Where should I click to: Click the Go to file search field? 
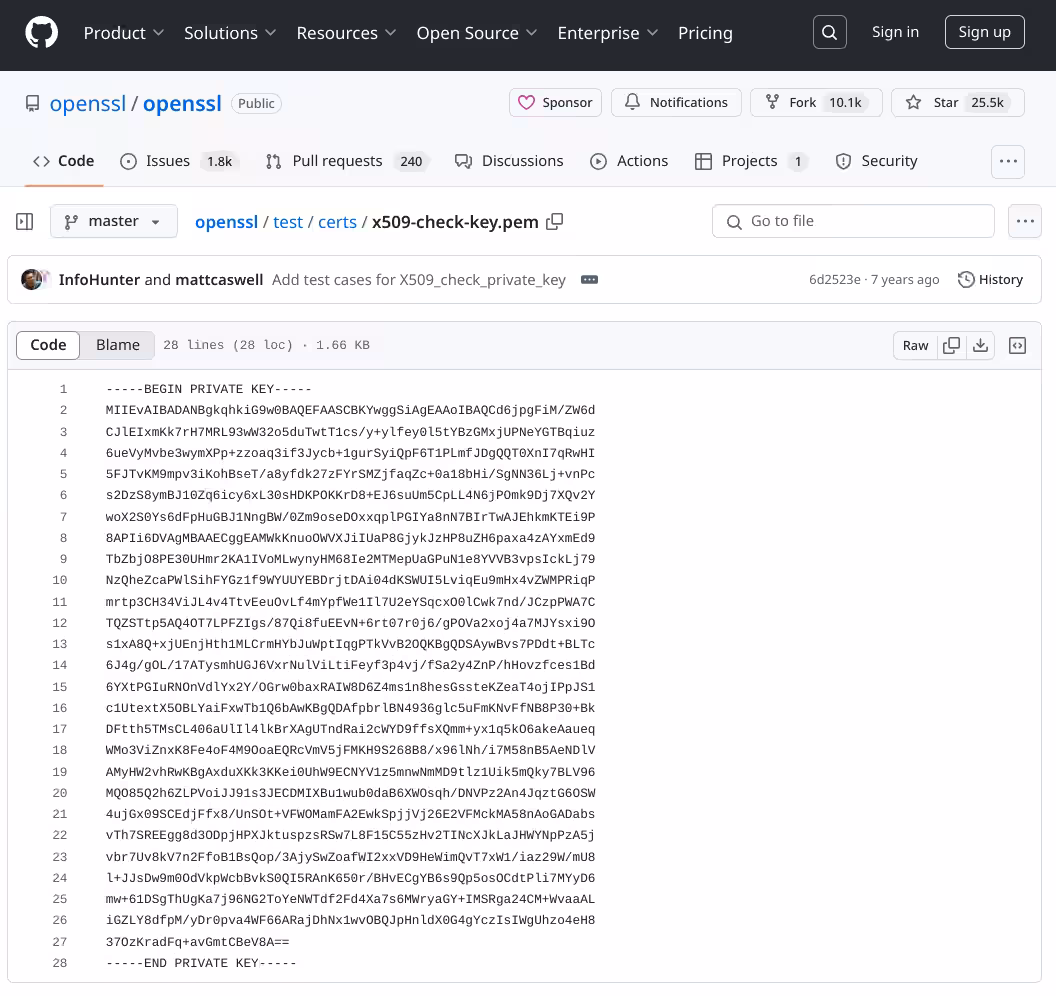click(853, 221)
